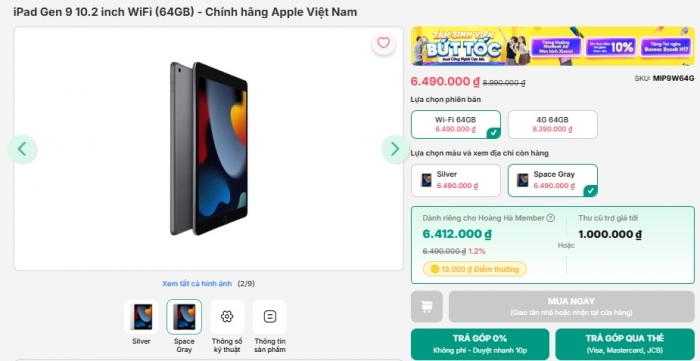700x361 pixels.
Task: Open the Tân Sinh Viên Bứt Tốc banner
Action: tap(553, 46)
